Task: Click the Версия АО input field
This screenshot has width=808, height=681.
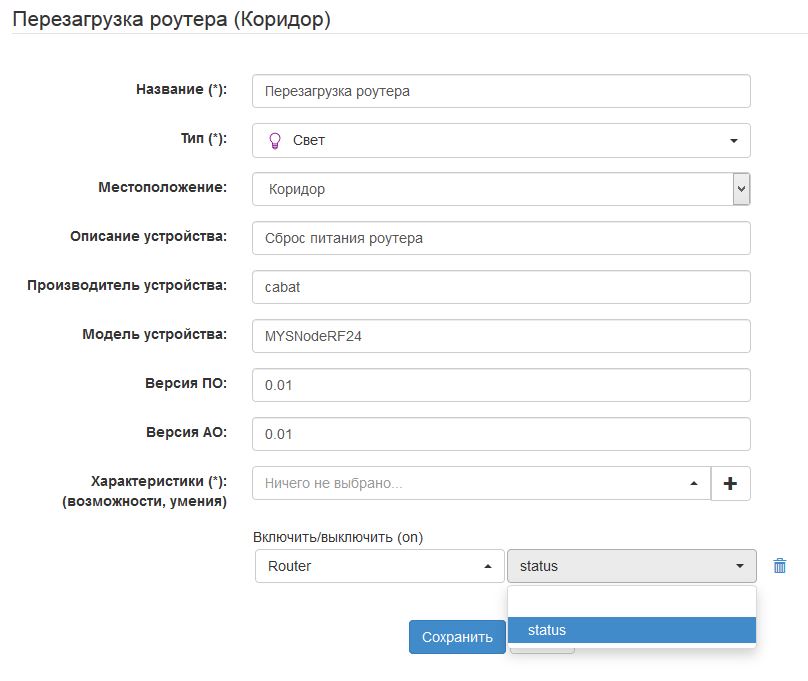Action: pyautogui.click(x=500, y=433)
